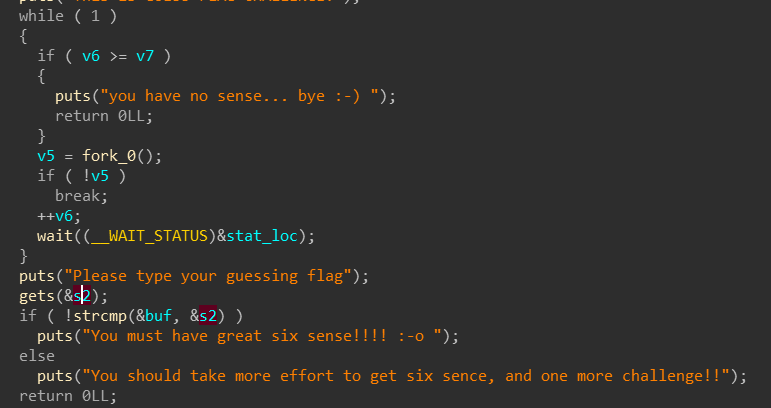This screenshot has height=408, width=771.
Task: Select the else keyword
Action: [37, 356]
